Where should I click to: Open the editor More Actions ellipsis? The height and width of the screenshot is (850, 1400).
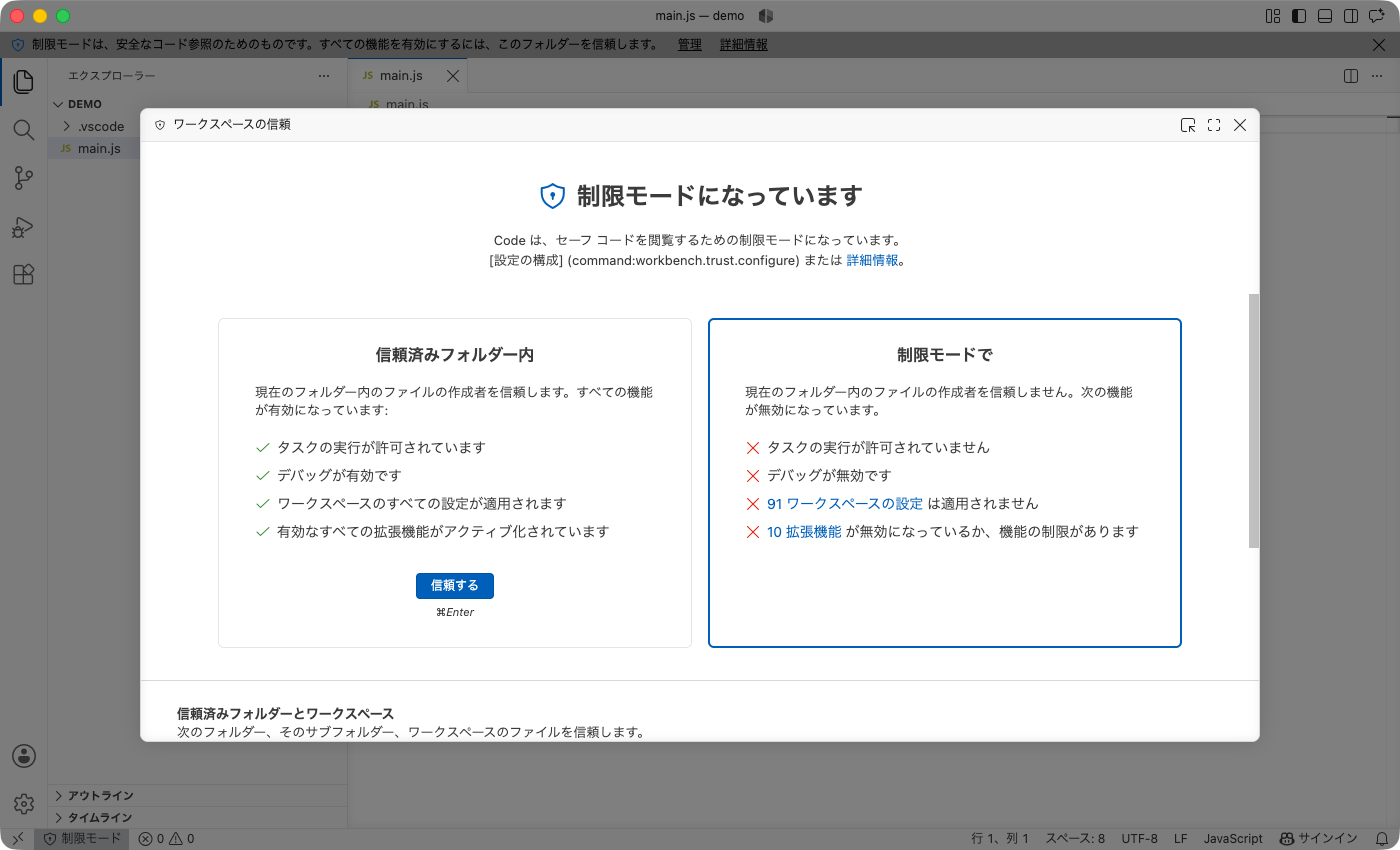point(1379,76)
